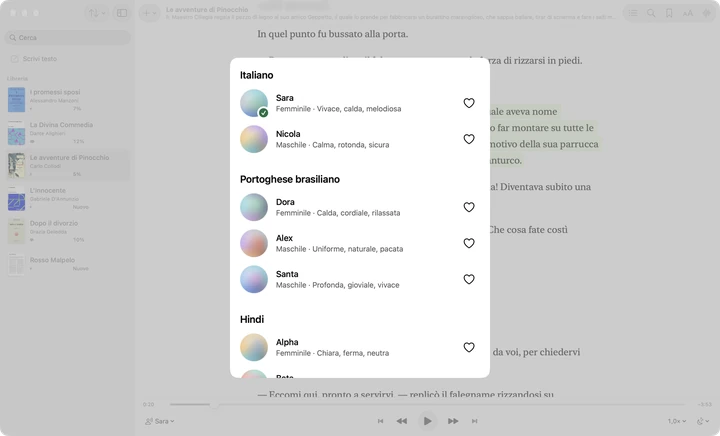Skip to previous track button

pos(381,421)
